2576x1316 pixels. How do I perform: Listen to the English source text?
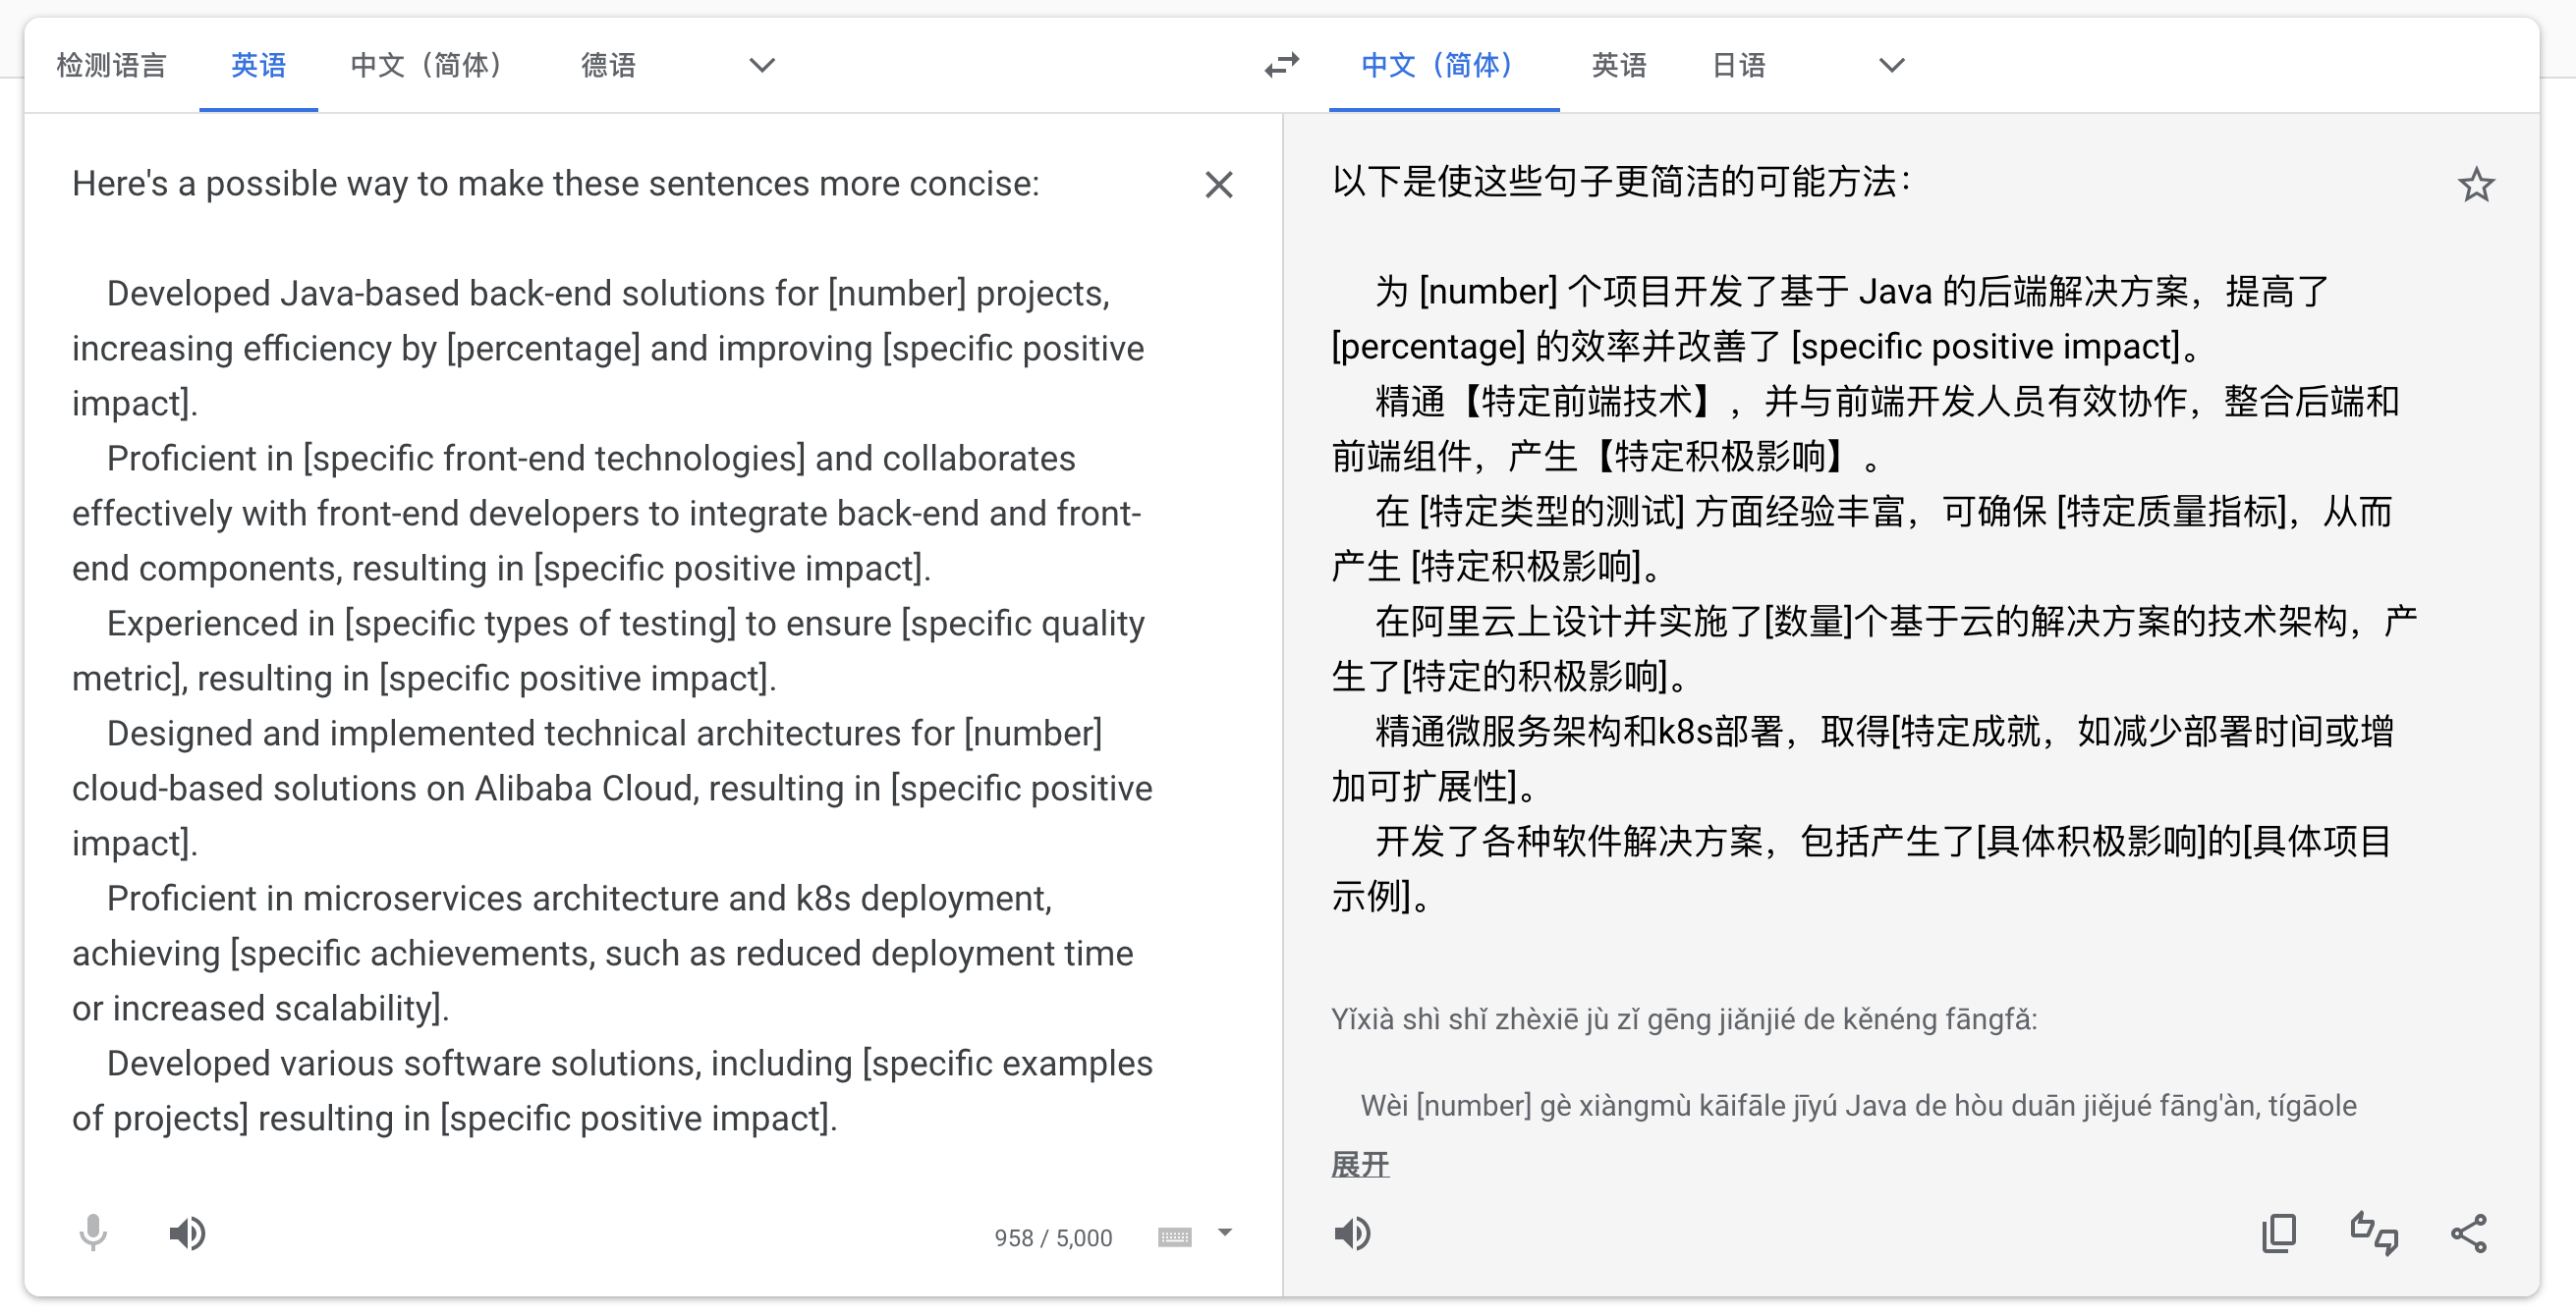pyautogui.click(x=187, y=1233)
